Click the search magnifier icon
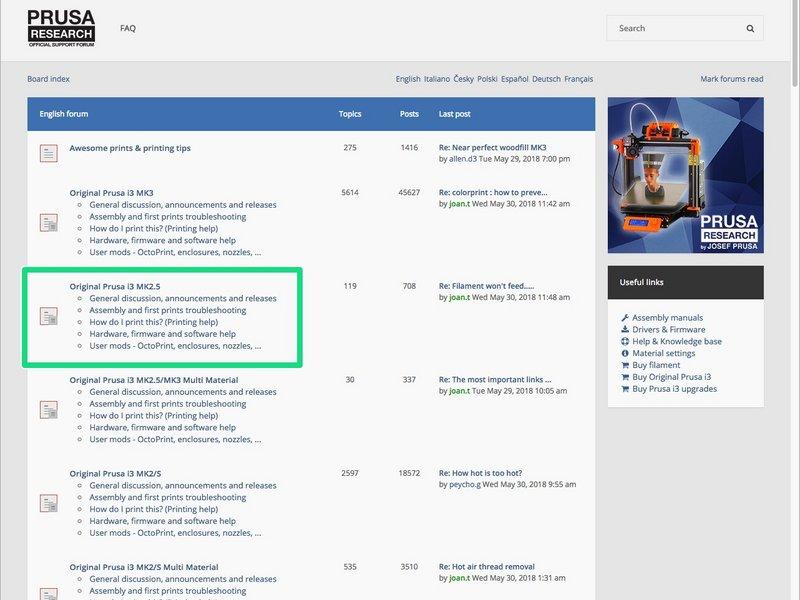Viewport: 800px width, 600px height. 750,29
